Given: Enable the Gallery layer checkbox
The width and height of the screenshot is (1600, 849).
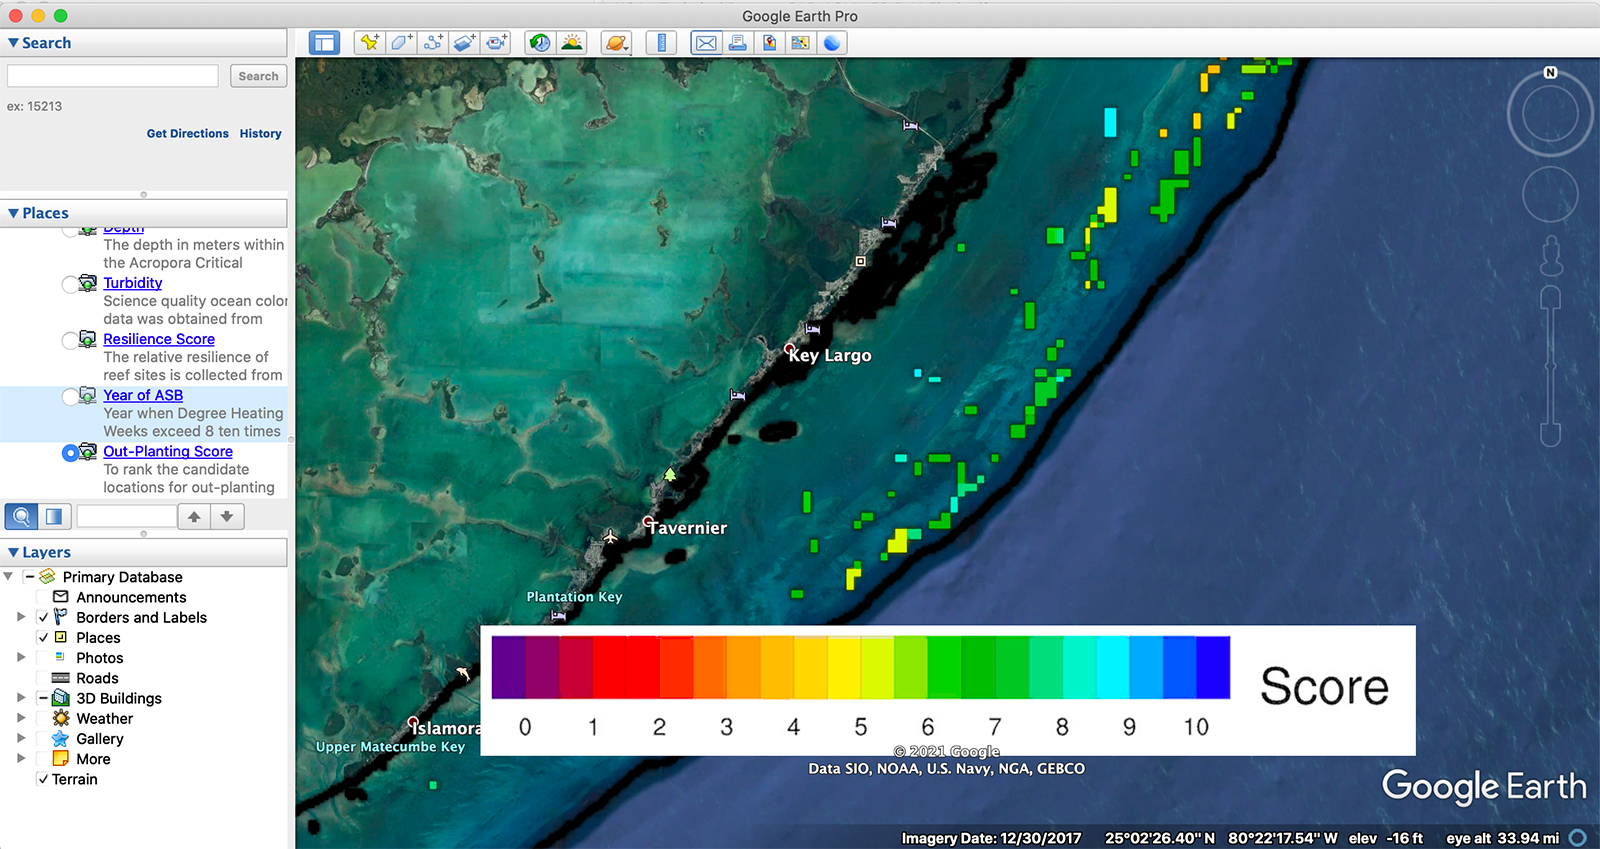Looking at the screenshot, I should (x=43, y=739).
